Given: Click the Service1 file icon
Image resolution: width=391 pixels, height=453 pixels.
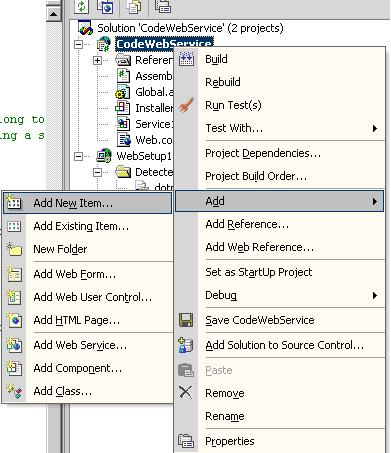Looking at the screenshot, I should tap(123, 124).
